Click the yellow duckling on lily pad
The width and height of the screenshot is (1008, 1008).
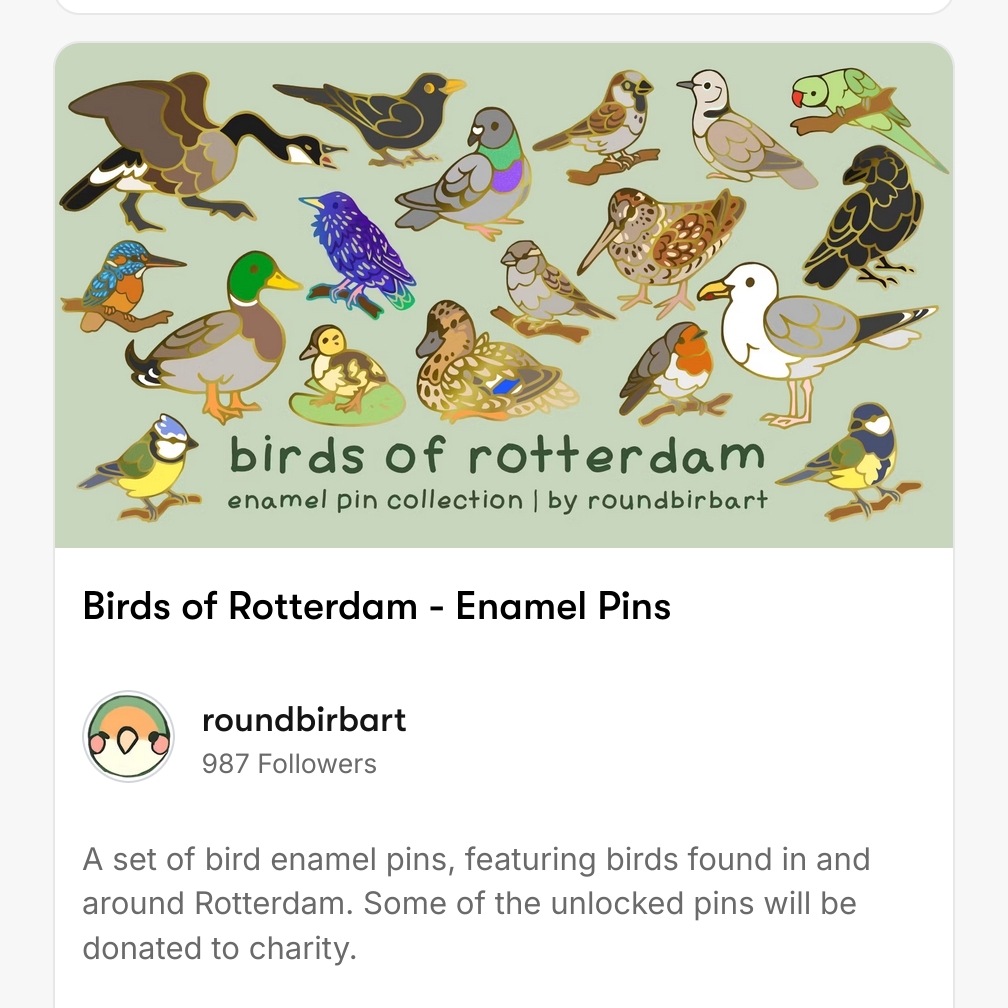tap(345, 370)
